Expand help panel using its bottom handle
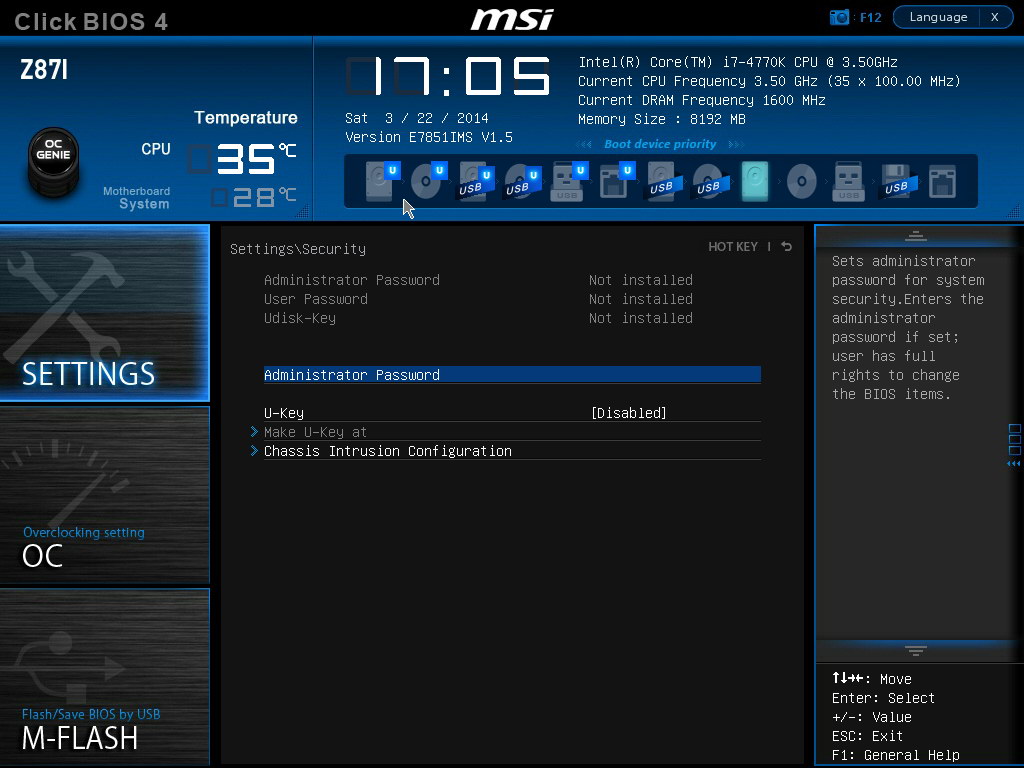Screen dimensions: 1024x768 [x=916, y=651]
